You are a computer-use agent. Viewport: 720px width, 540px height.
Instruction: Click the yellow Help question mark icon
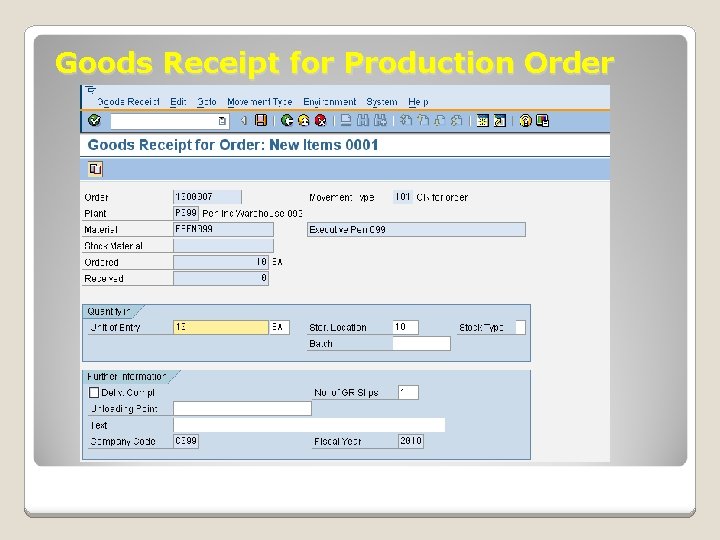[525, 120]
